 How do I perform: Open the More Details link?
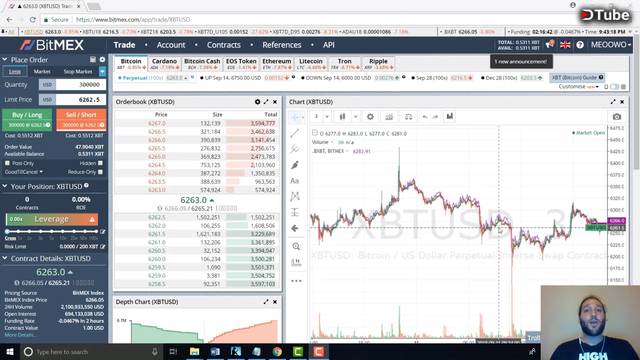(x=20, y=335)
